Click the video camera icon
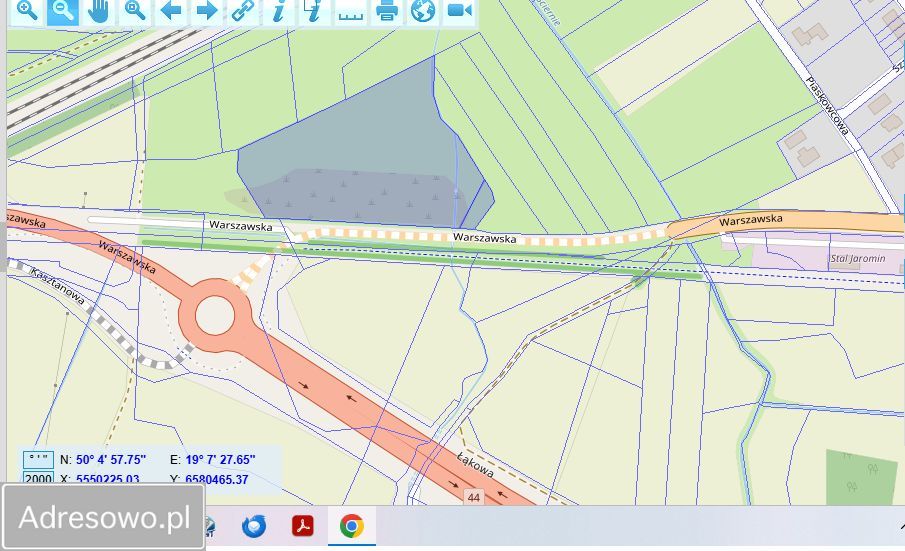This screenshot has height=551, width=905. (459, 10)
